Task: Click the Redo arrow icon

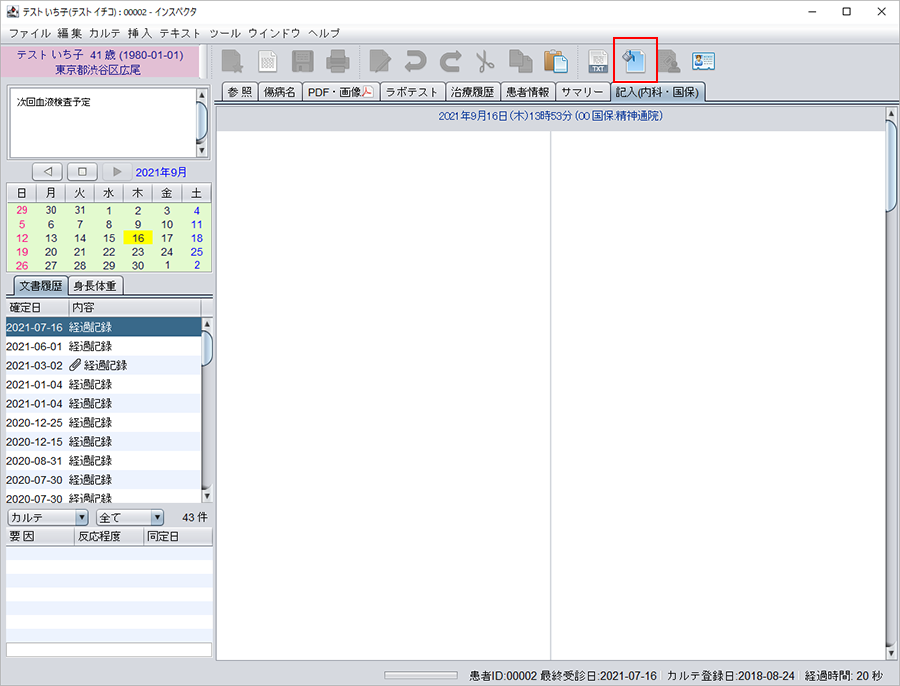Action: pos(450,61)
